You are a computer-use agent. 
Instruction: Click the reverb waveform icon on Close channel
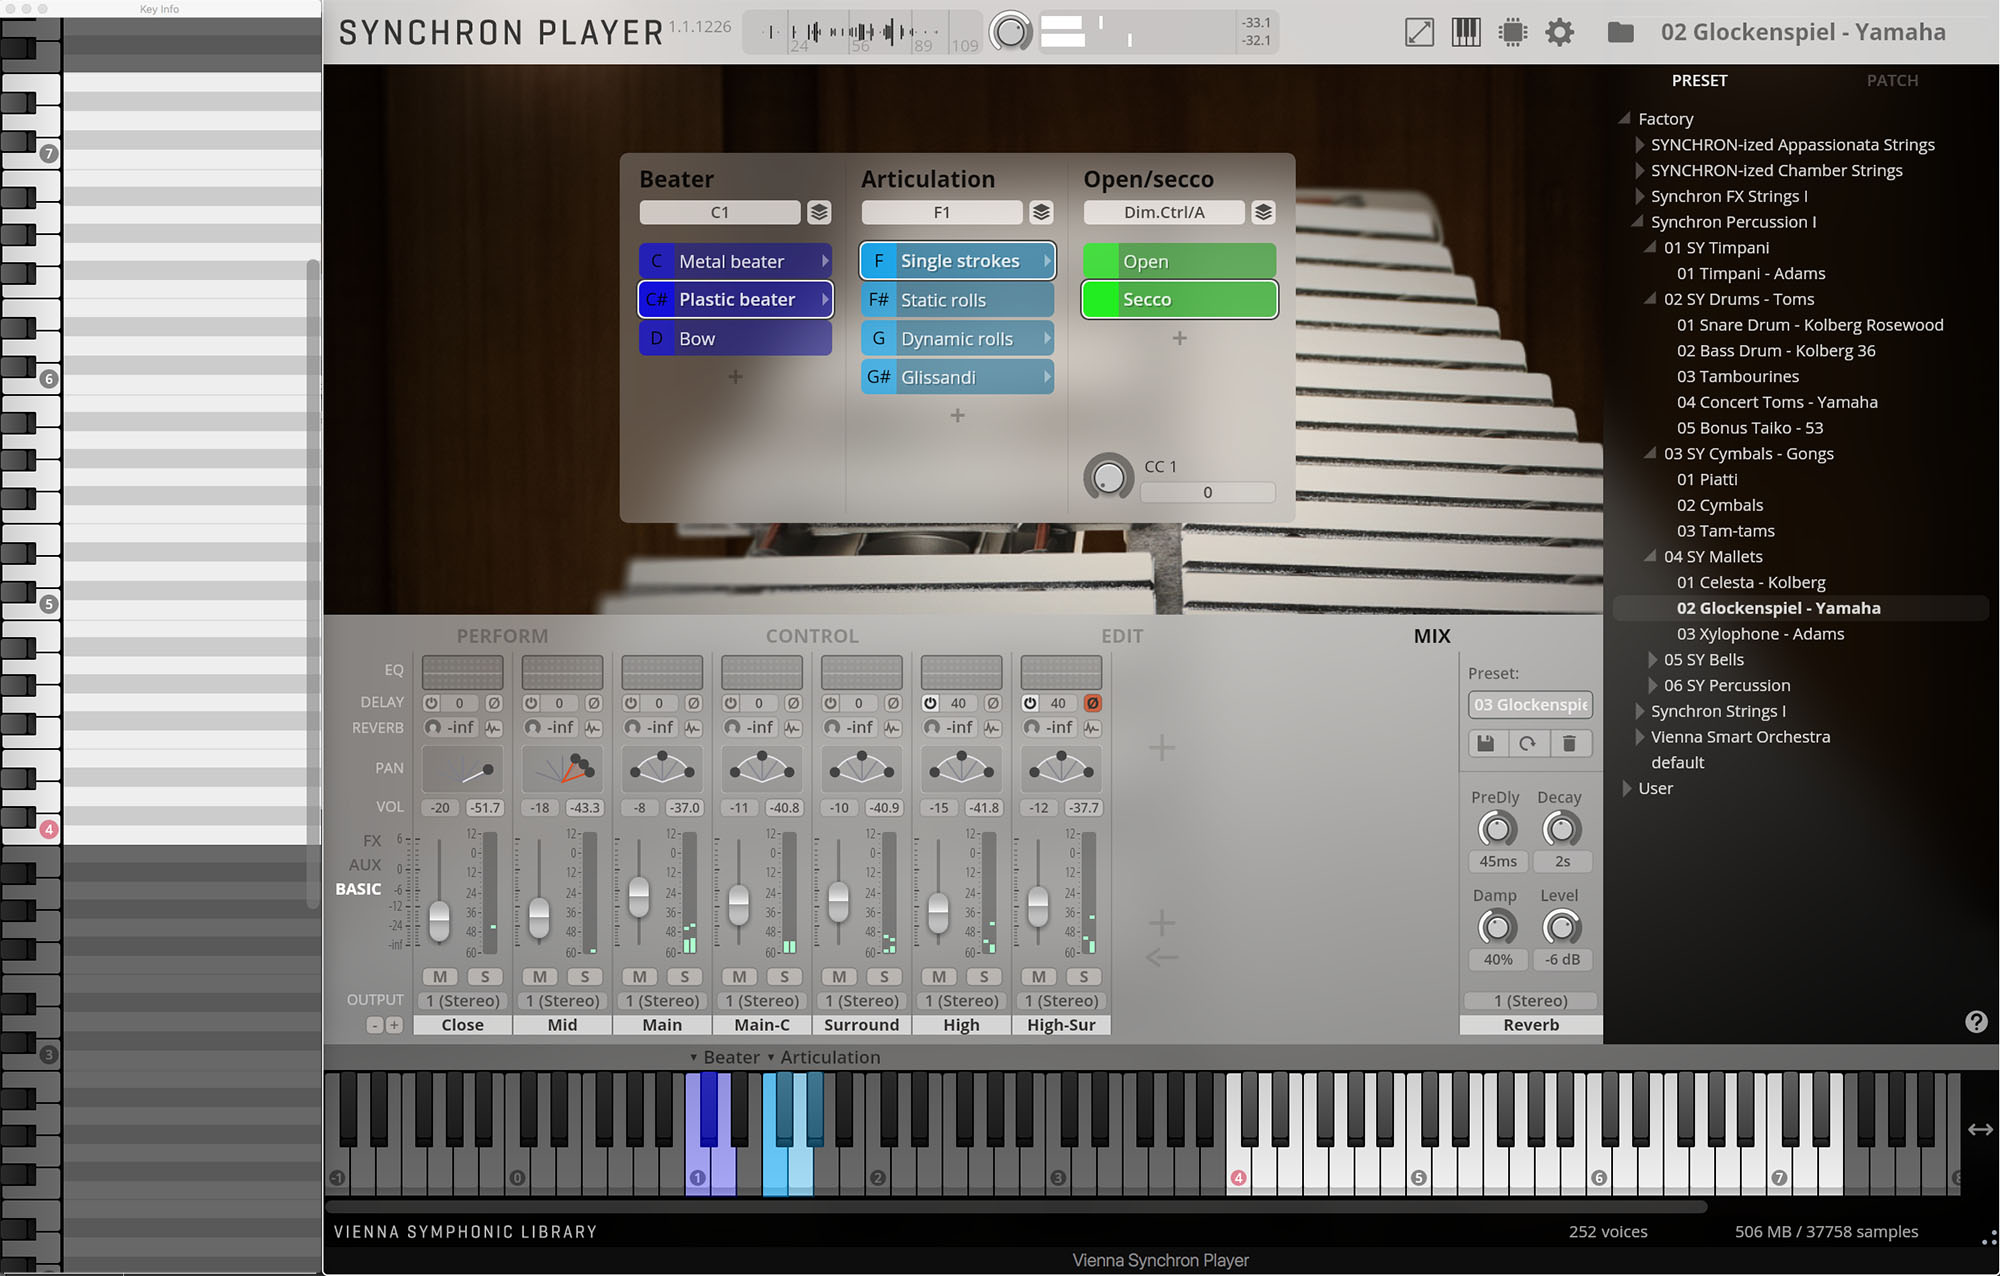tap(493, 728)
